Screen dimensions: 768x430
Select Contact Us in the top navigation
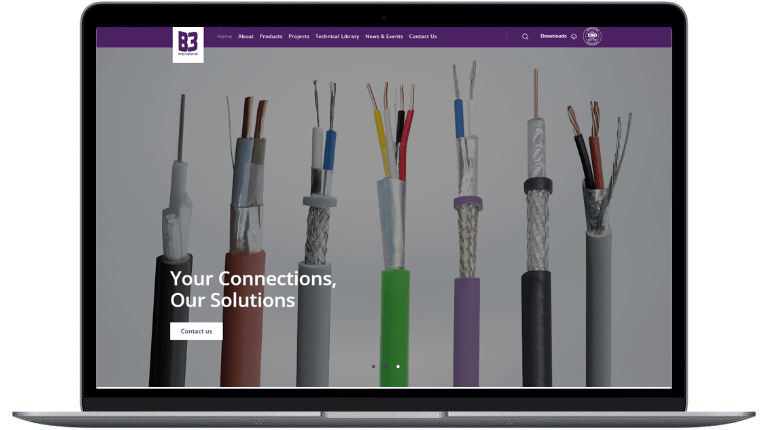423,36
